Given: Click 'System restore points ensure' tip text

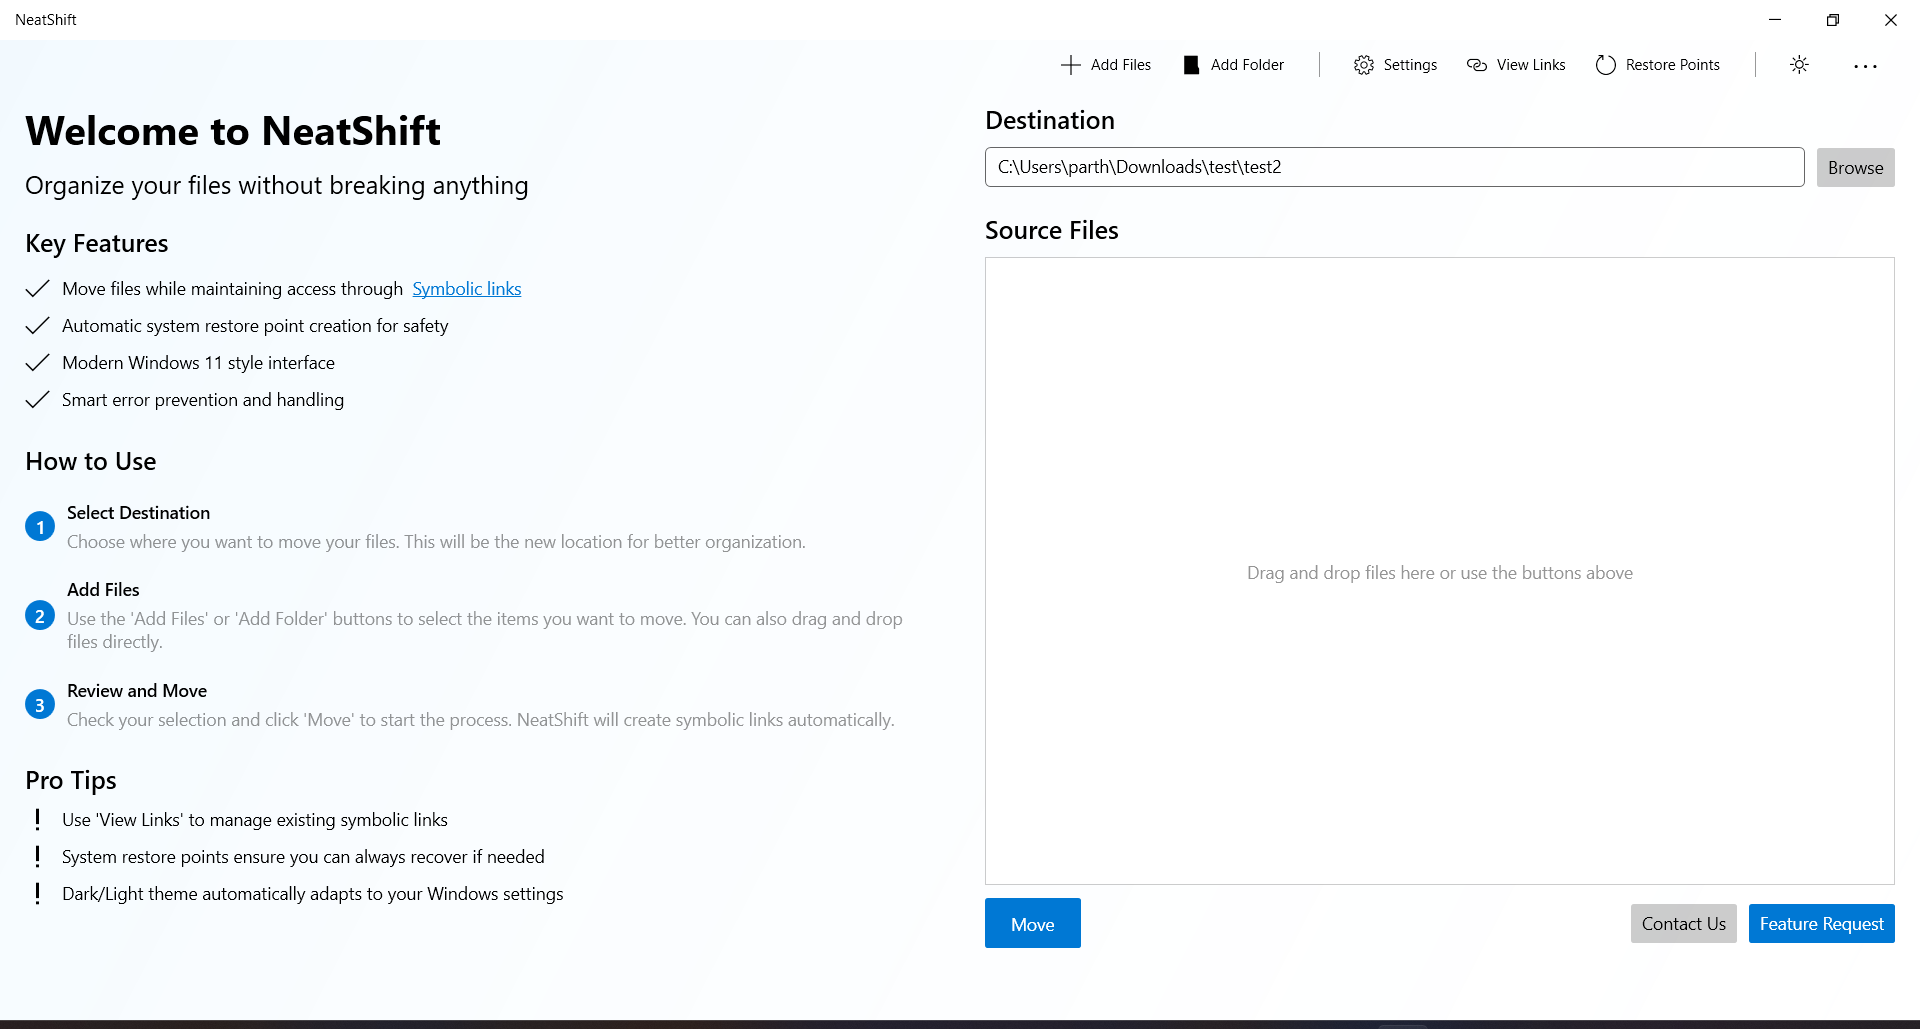Looking at the screenshot, I should [303, 857].
